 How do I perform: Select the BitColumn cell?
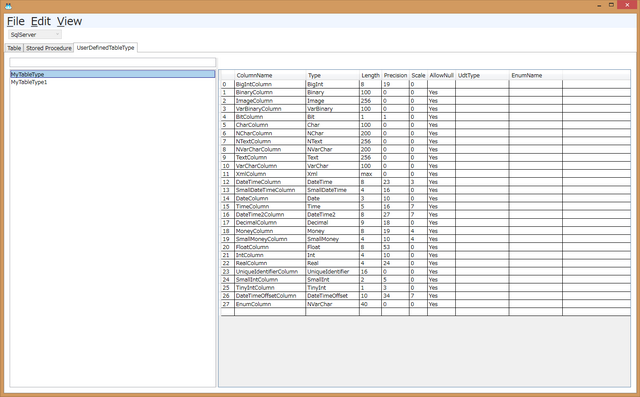coord(270,117)
